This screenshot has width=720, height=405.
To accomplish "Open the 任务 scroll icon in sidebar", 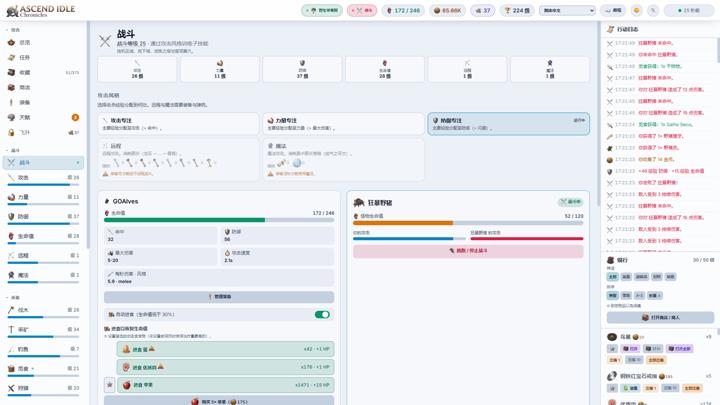I will [x=11, y=57].
